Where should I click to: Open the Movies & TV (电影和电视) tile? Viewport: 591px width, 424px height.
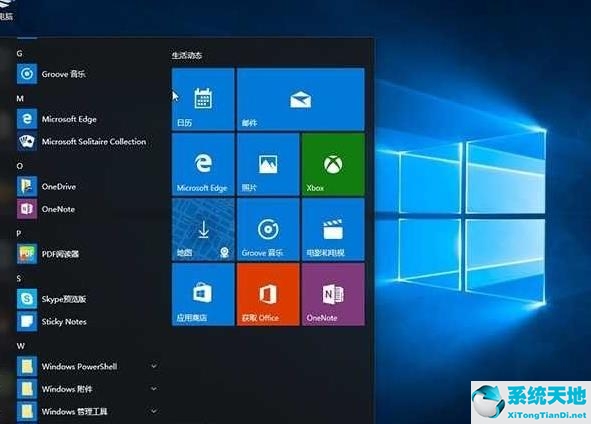click(333, 230)
